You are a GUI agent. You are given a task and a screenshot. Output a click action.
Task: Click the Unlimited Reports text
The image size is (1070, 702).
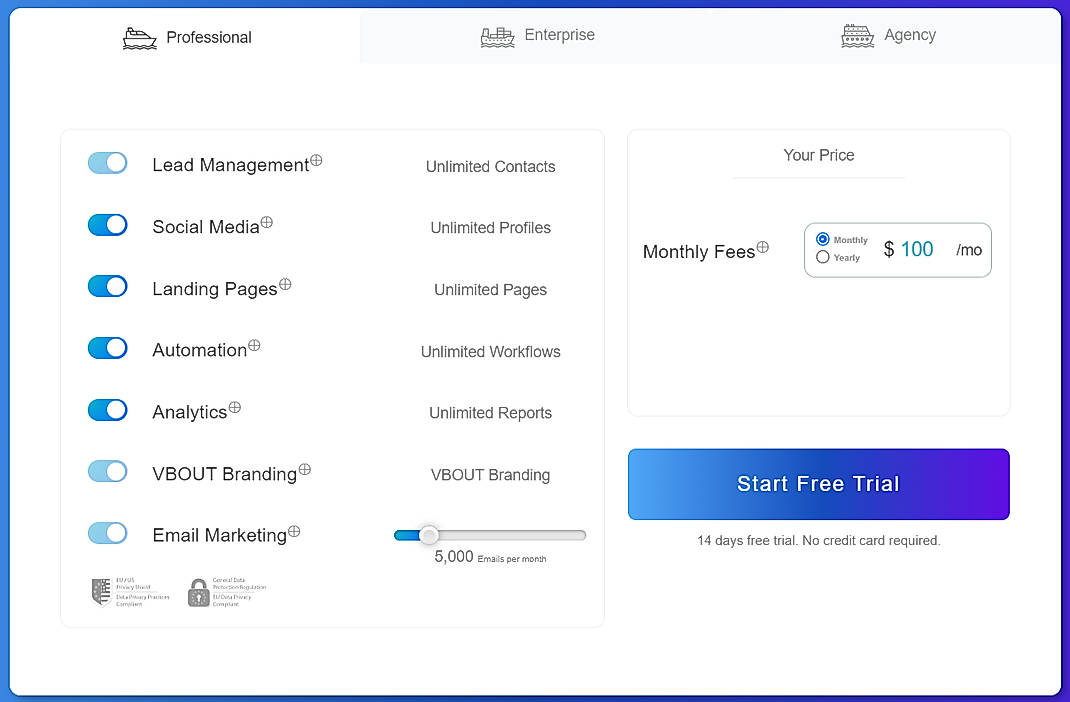491,413
